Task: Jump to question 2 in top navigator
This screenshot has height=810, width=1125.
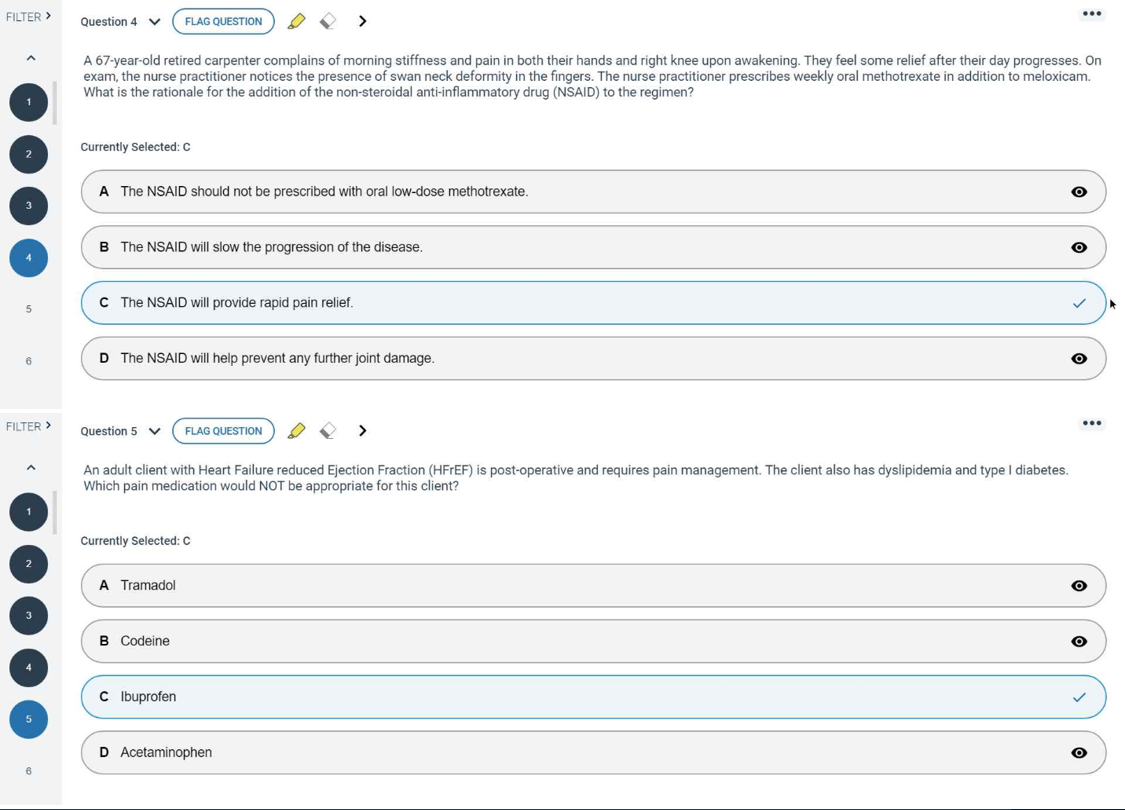Action: [x=29, y=154]
